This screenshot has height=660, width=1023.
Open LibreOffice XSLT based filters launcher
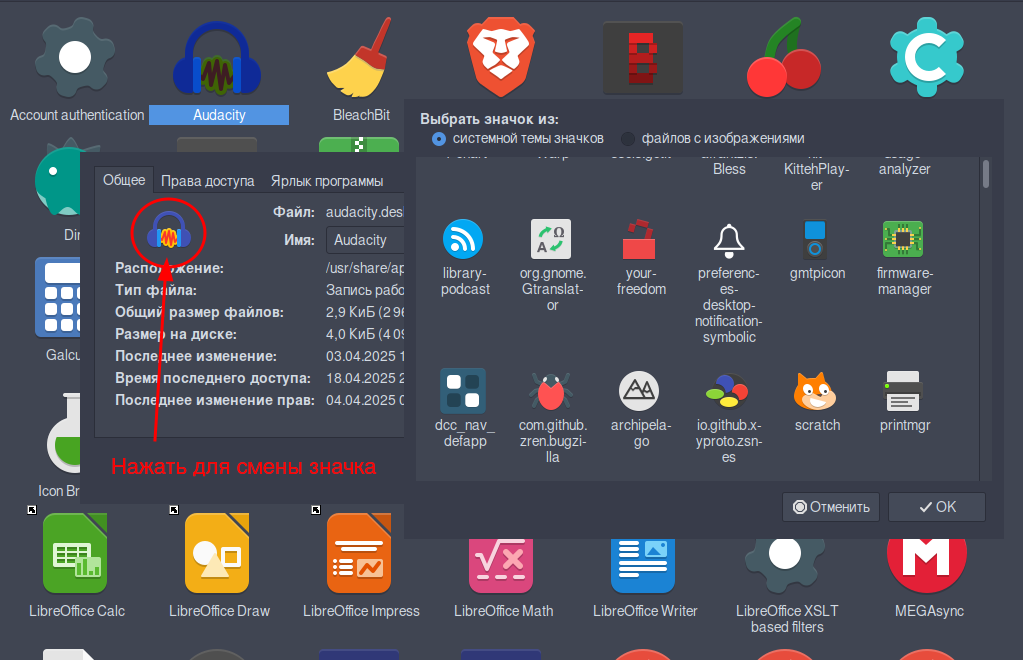coord(785,565)
